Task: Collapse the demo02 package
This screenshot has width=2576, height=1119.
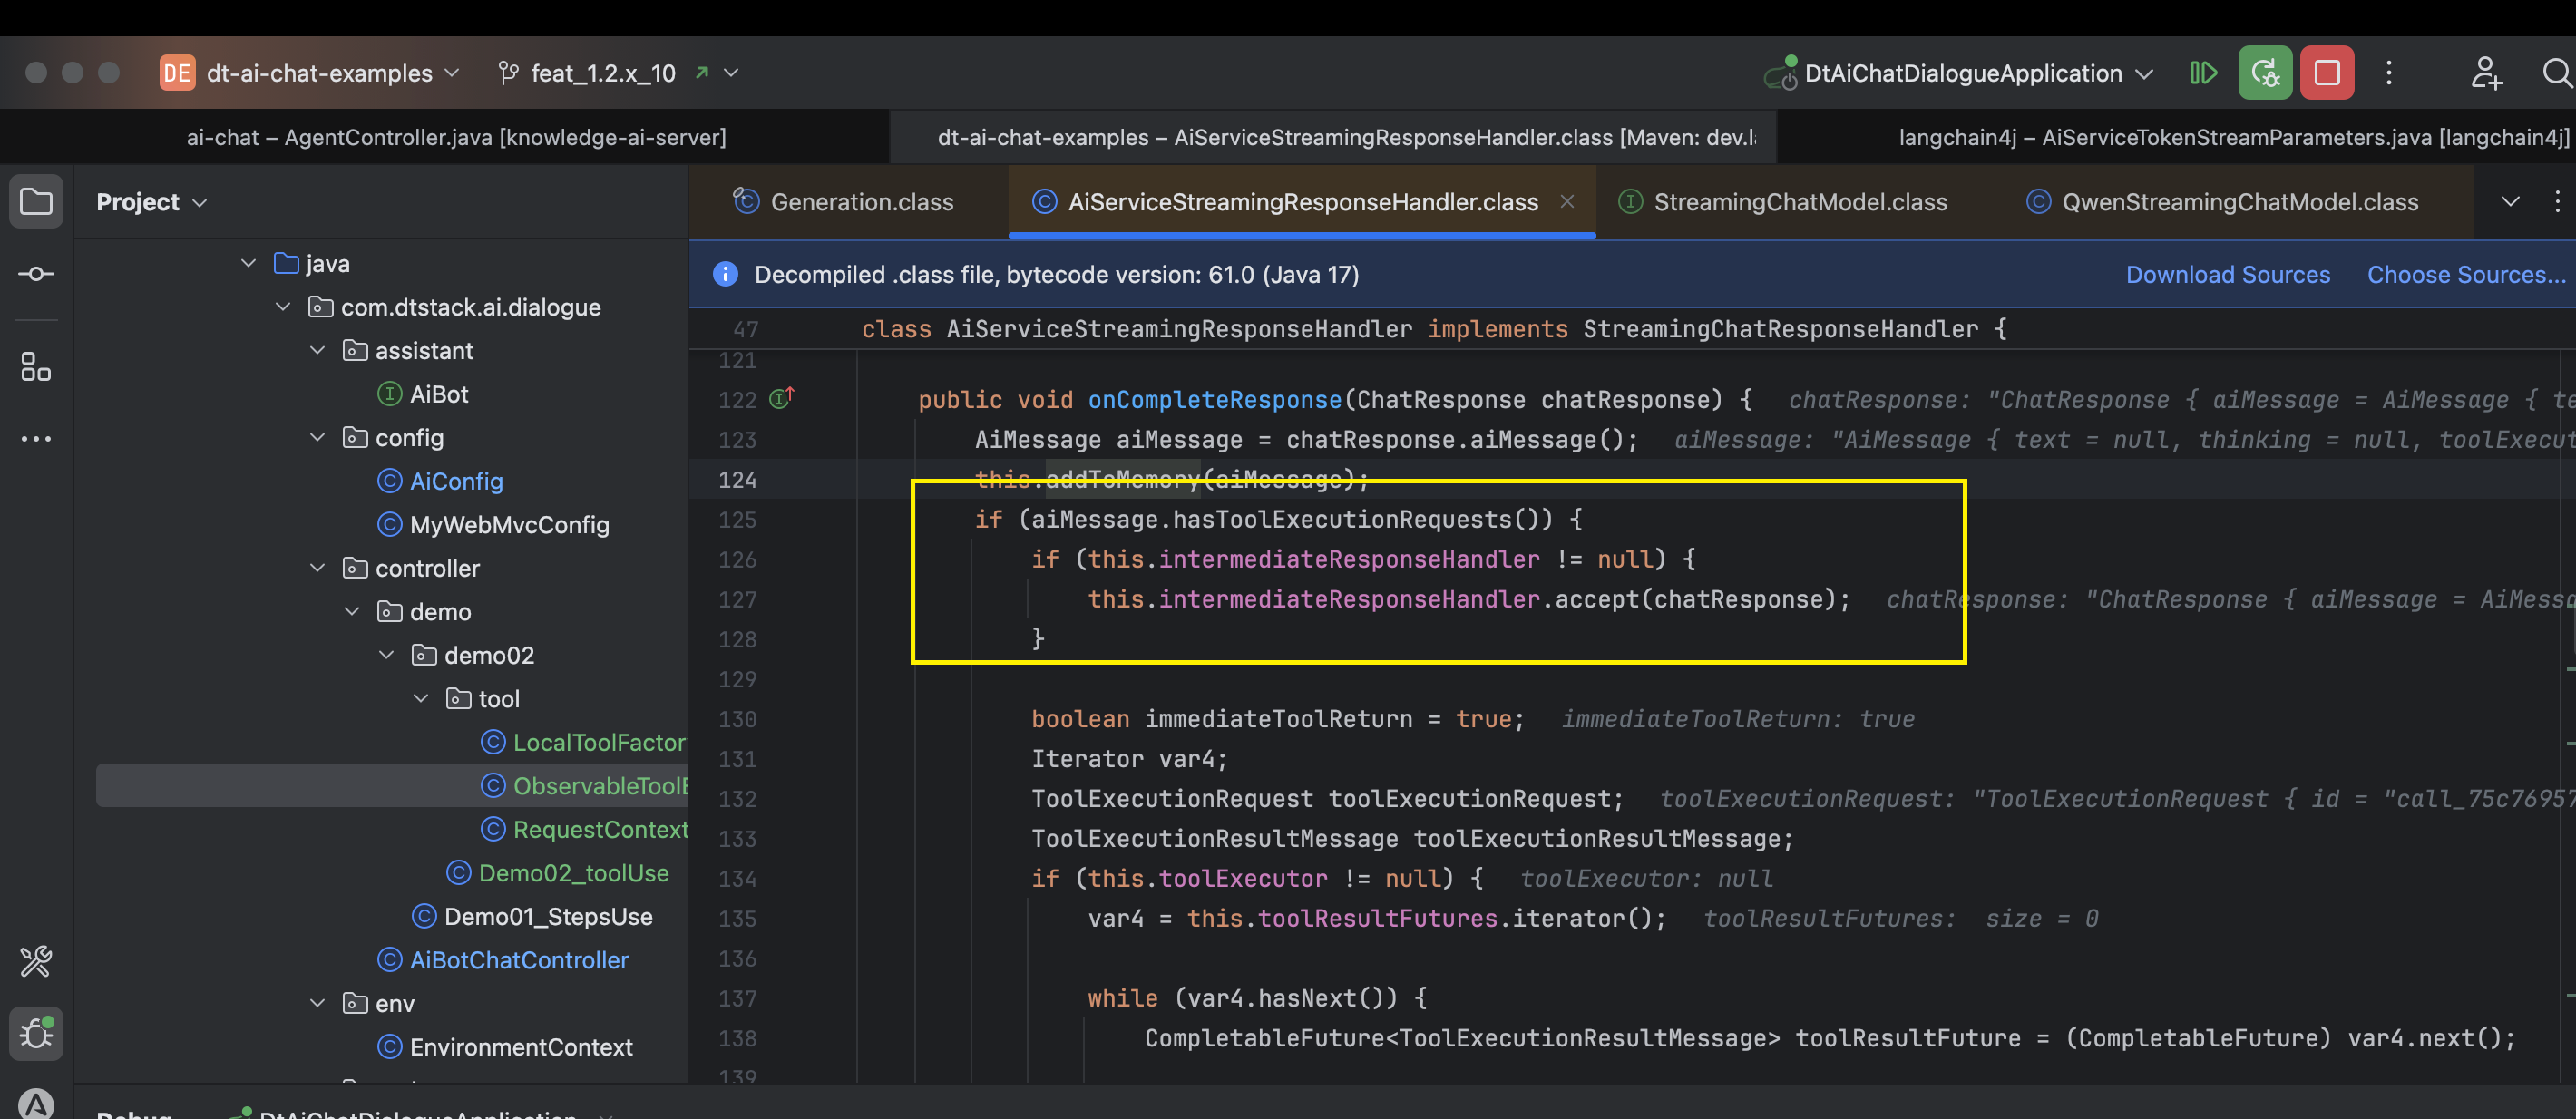Action: 387,654
